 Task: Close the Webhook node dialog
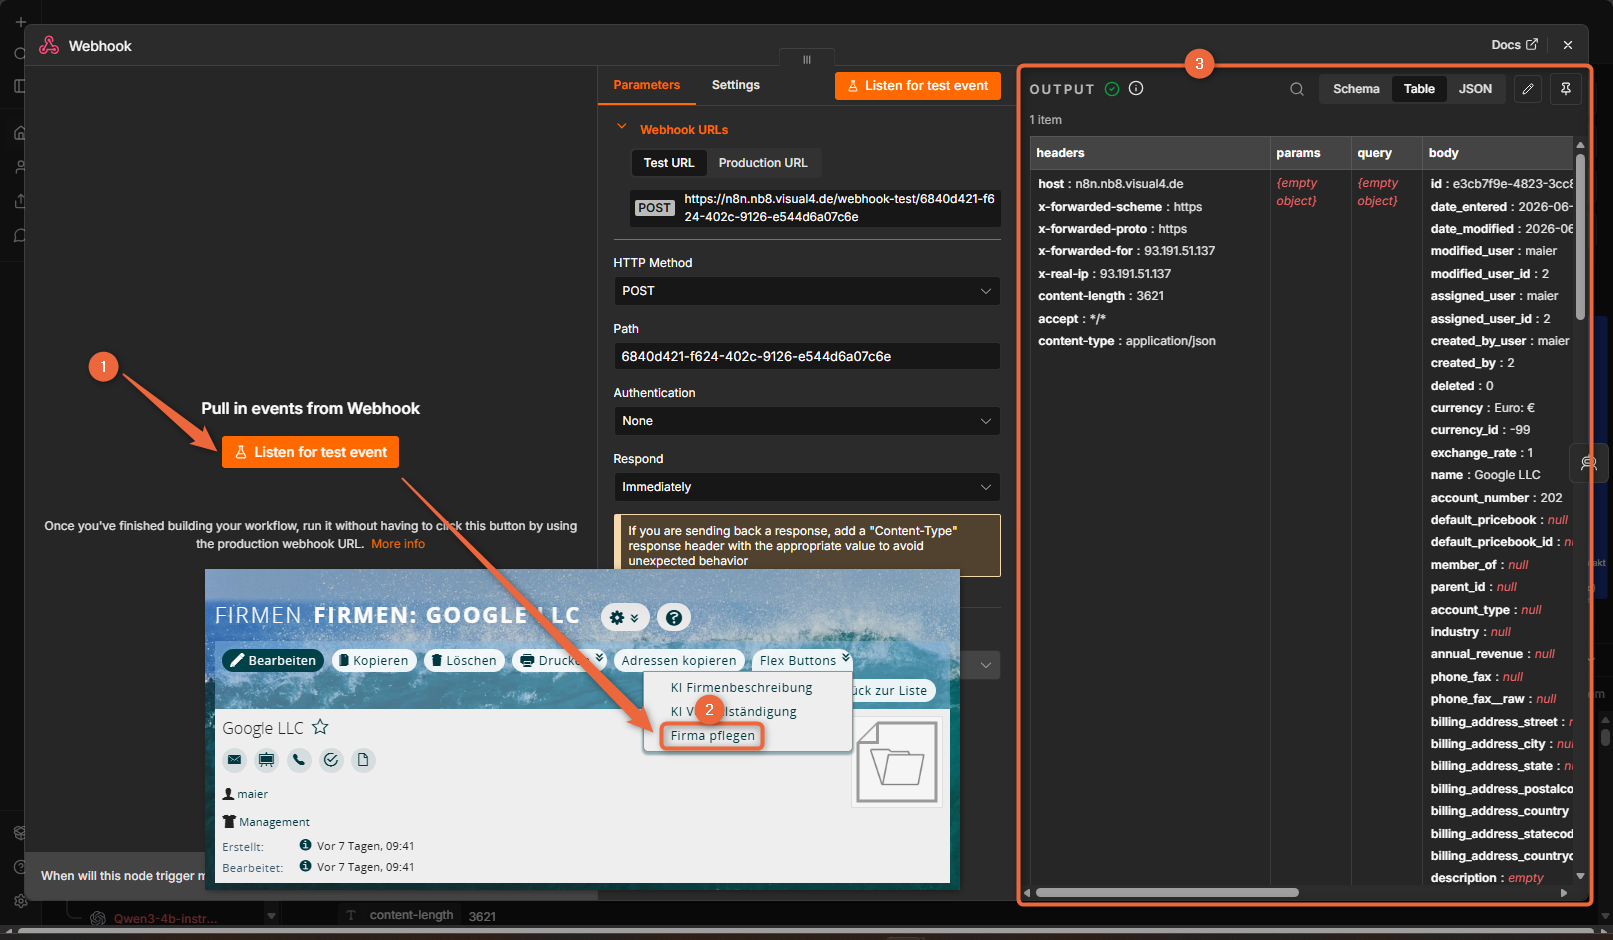(1568, 45)
